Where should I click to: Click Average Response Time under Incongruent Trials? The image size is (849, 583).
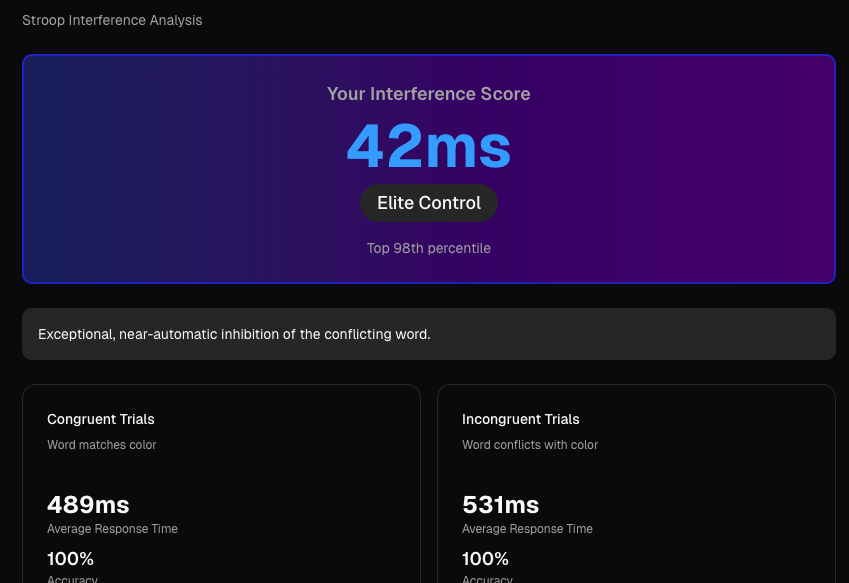pyautogui.click(x=527, y=529)
